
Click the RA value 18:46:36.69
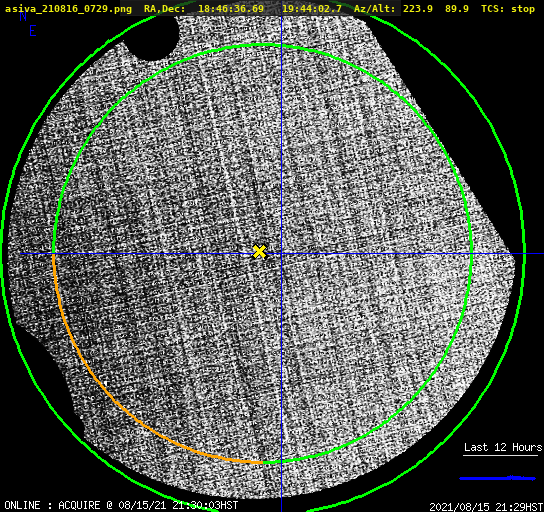pyautogui.click(x=231, y=9)
